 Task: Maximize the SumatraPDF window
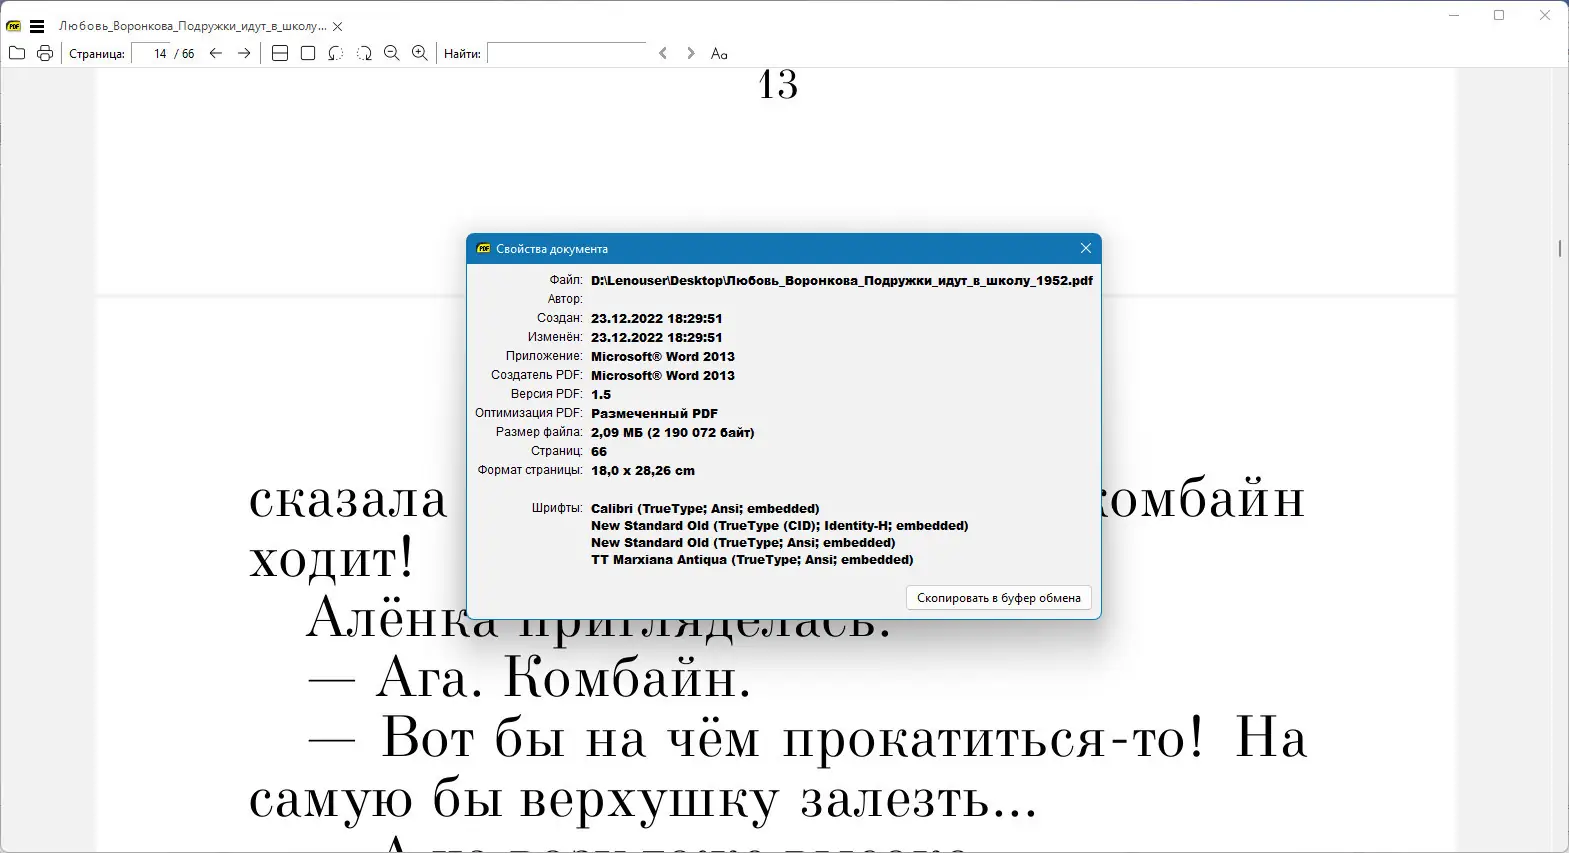1499,15
